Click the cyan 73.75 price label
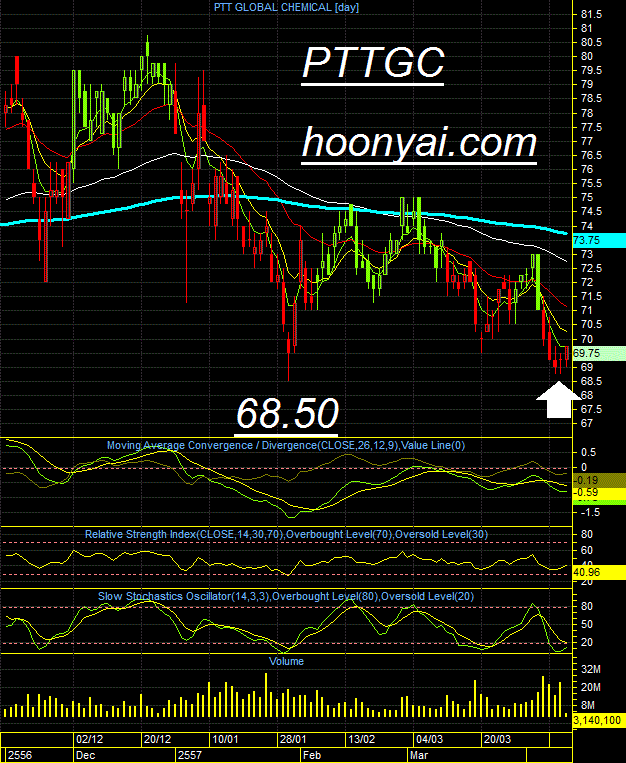The image size is (626, 763). 599,240
